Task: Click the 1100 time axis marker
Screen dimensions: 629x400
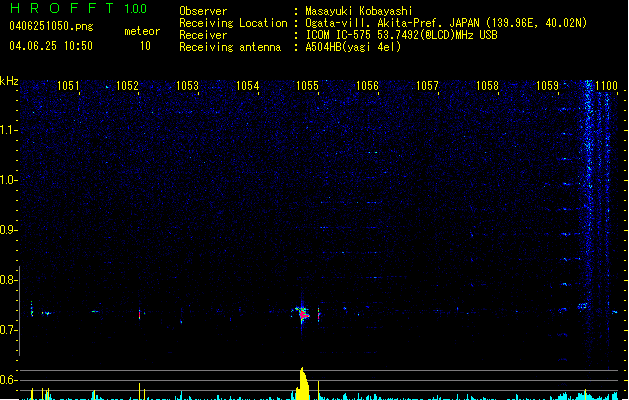Action: 607,86
